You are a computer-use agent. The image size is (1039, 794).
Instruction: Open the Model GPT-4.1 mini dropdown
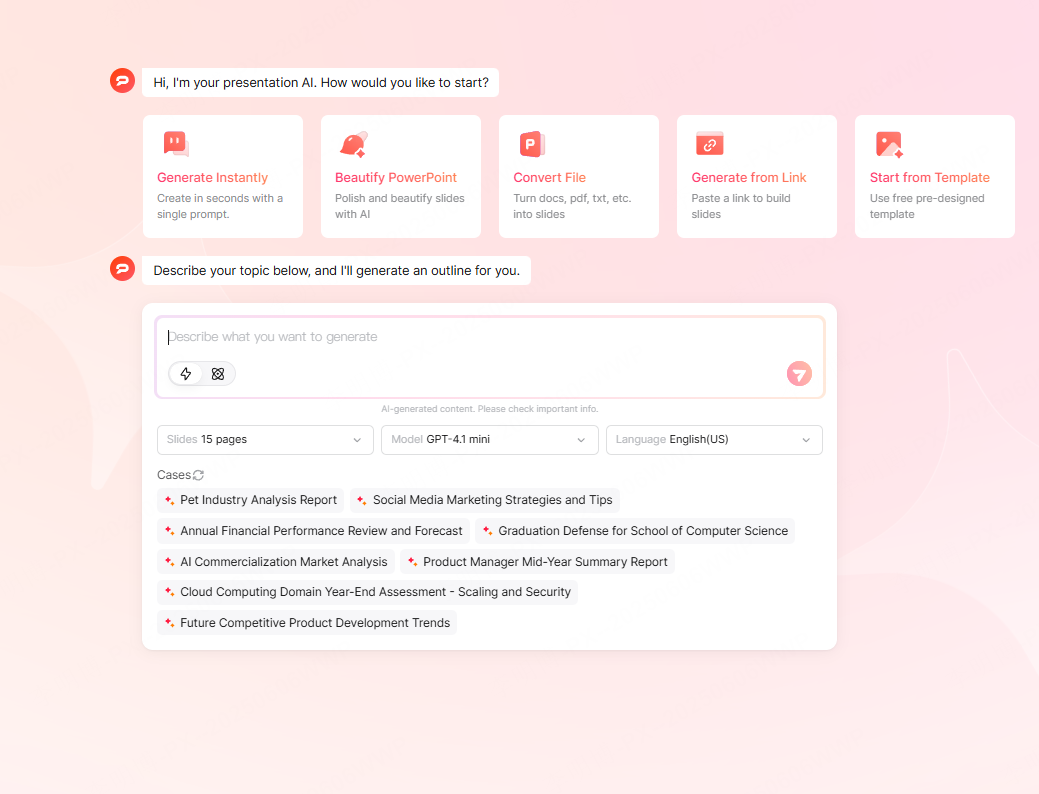point(489,440)
